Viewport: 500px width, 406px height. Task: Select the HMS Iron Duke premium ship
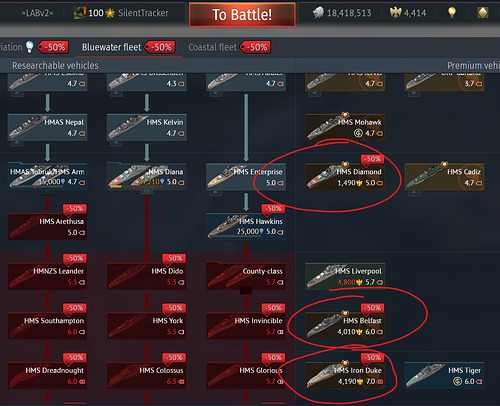pos(345,375)
